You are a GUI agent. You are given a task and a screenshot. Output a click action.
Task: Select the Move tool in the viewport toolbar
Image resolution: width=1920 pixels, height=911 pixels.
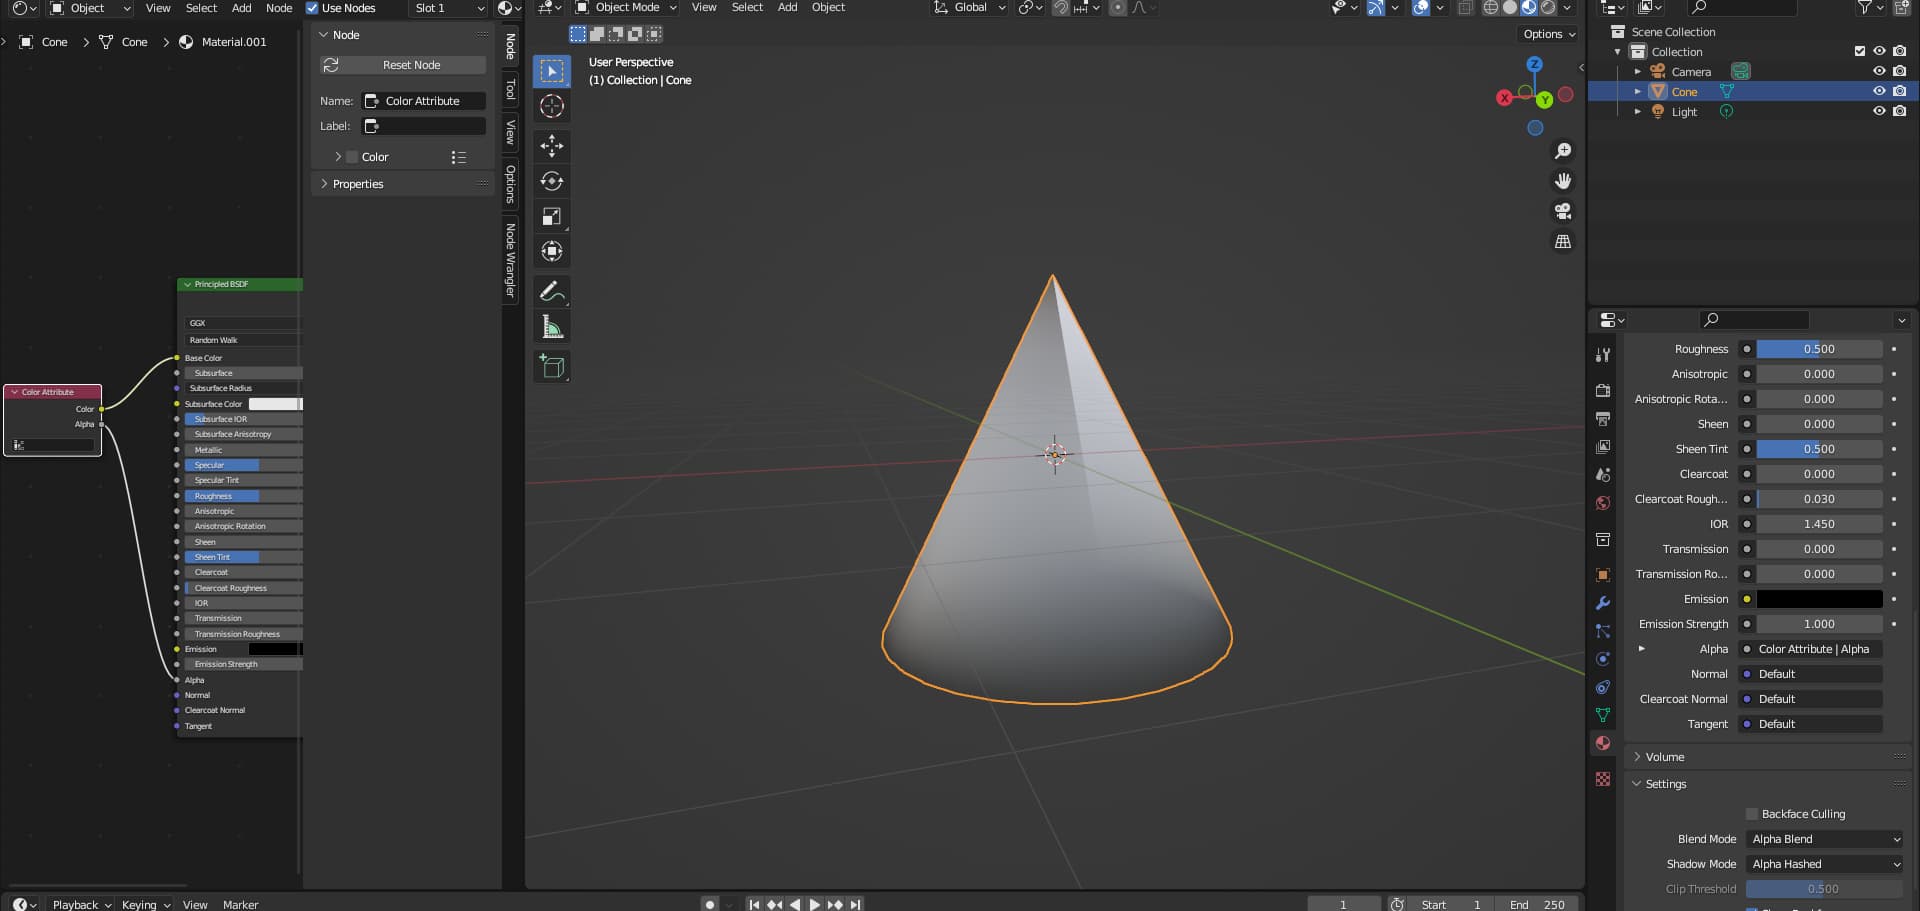point(552,147)
